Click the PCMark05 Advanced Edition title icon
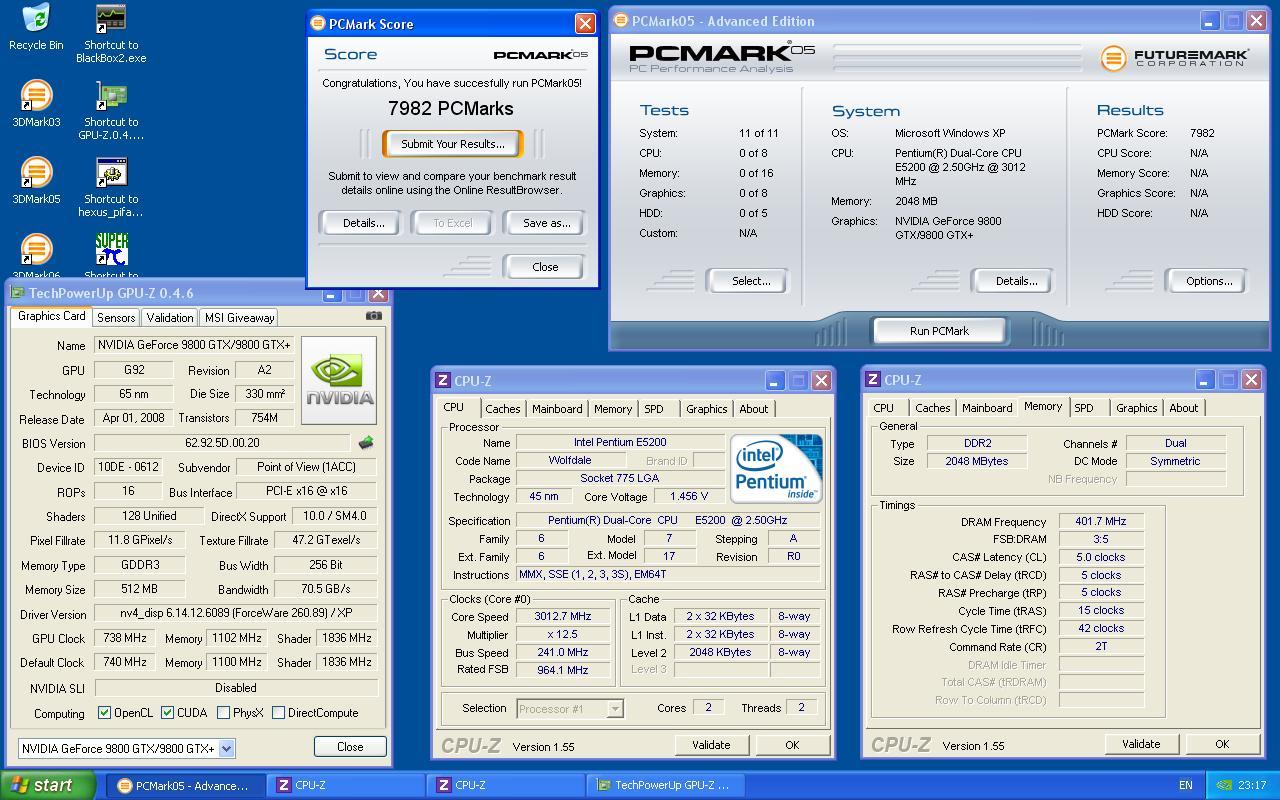This screenshot has width=1280, height=800. coord(621,20)
